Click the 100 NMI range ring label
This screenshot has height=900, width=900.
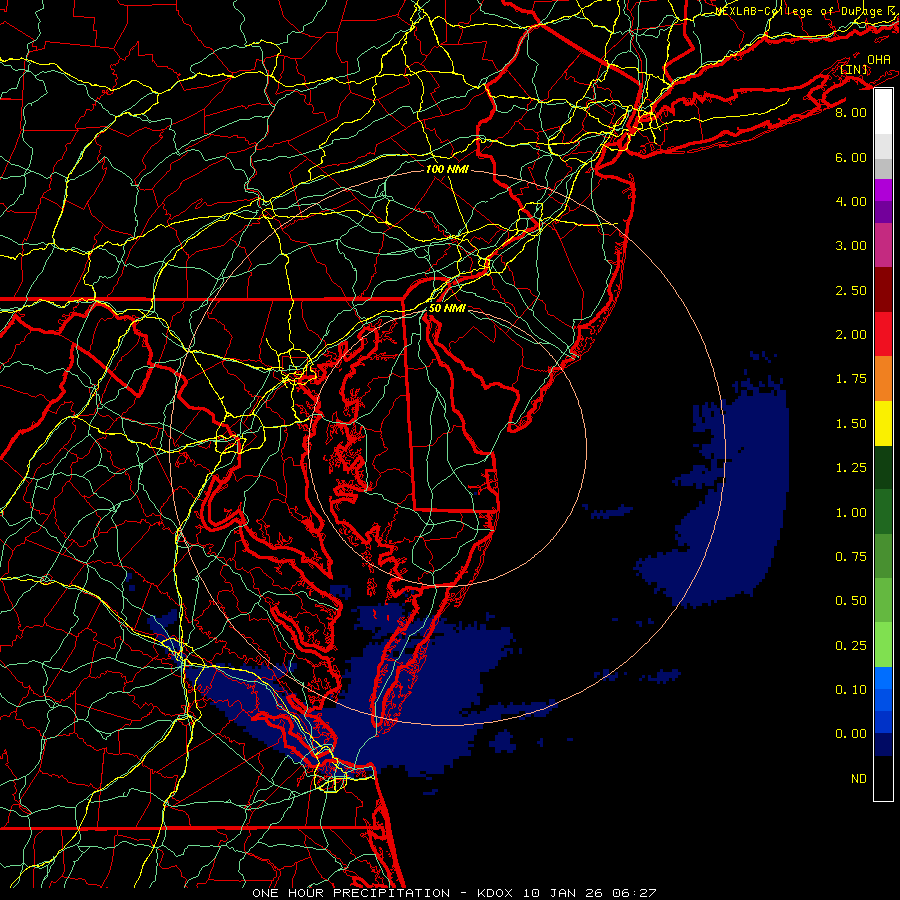click(x=447, y=169)
